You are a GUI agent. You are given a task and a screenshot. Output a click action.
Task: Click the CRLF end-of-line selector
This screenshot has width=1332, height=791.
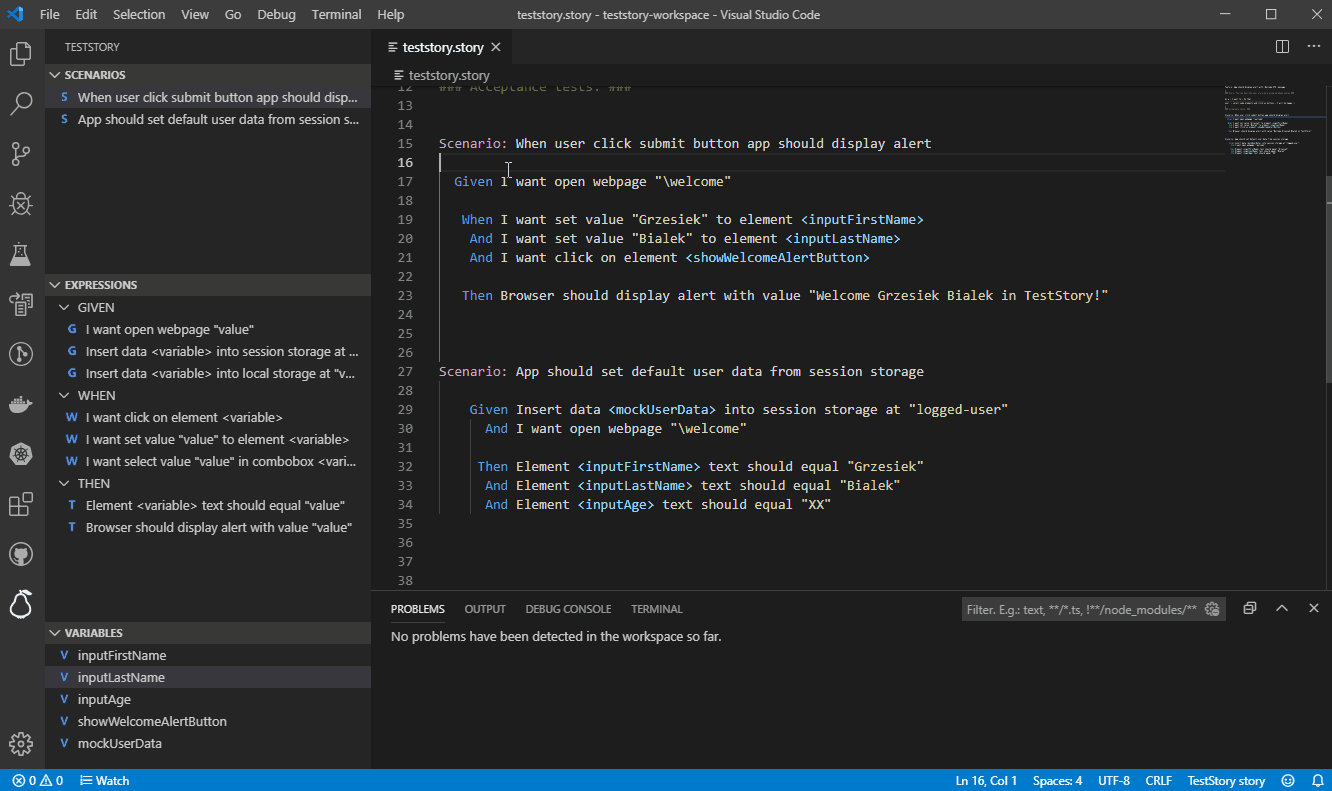tap(1159, 781)
